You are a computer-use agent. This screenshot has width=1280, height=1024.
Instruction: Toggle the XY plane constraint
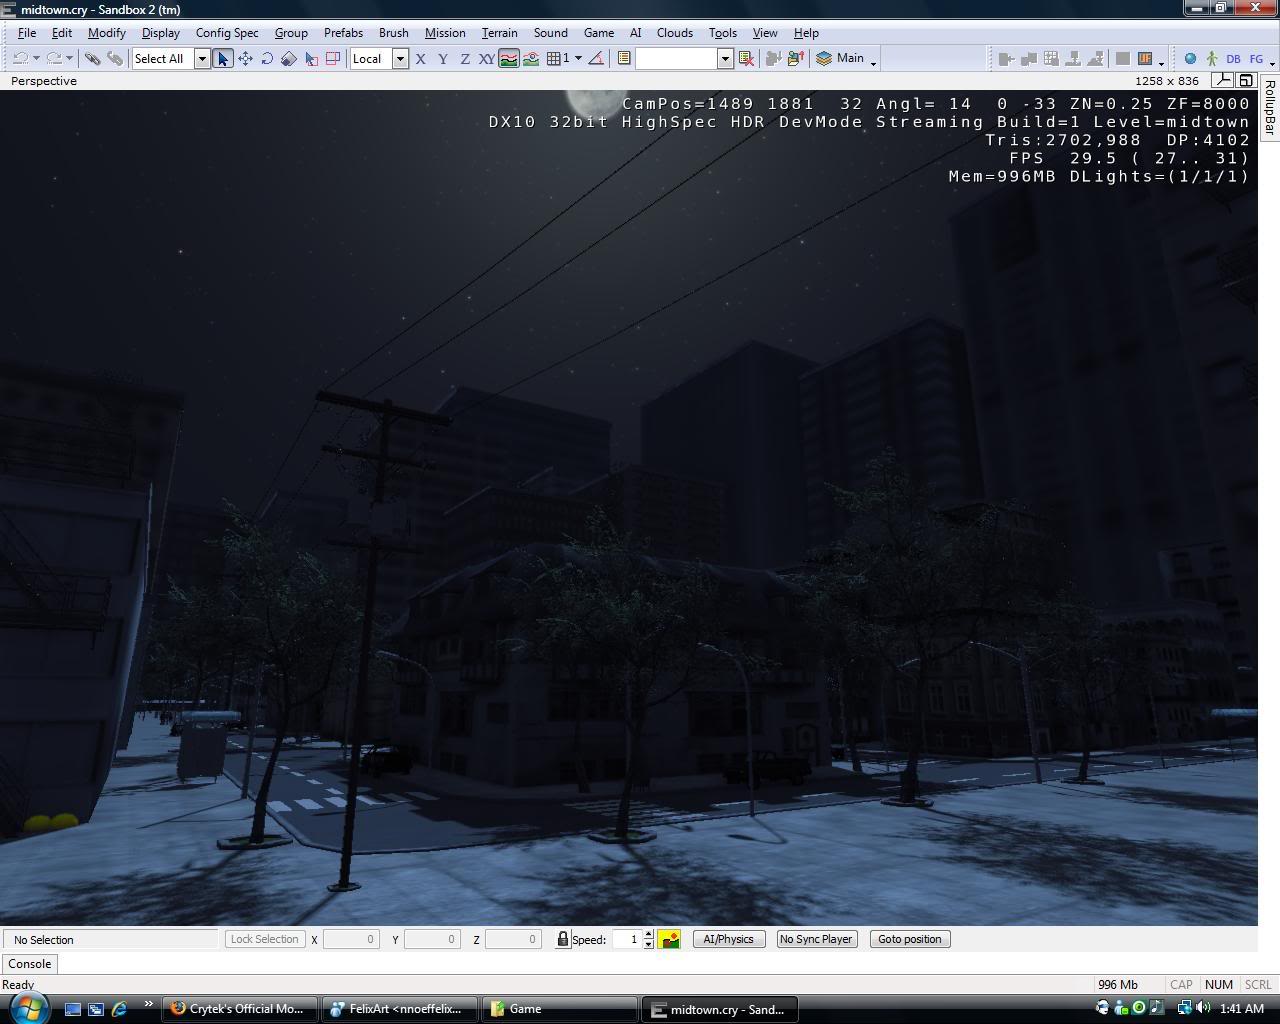pos(486,58)
